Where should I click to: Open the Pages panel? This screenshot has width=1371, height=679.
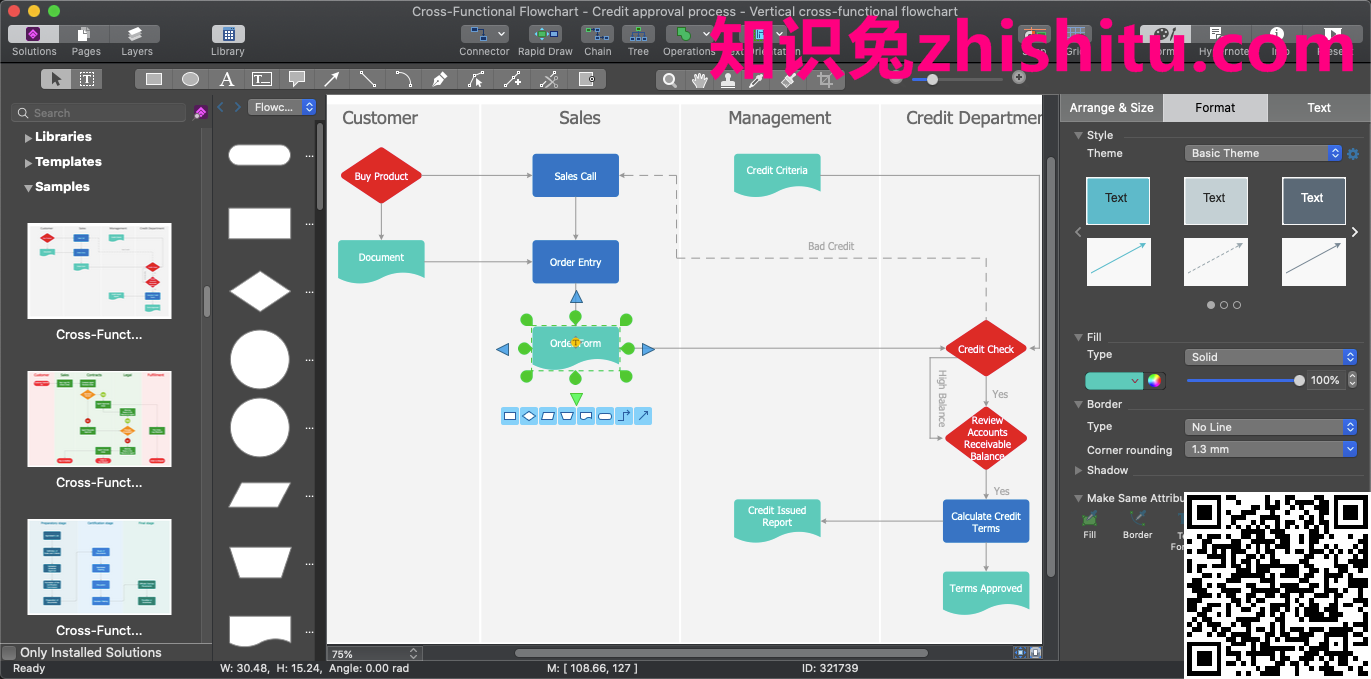86,34
